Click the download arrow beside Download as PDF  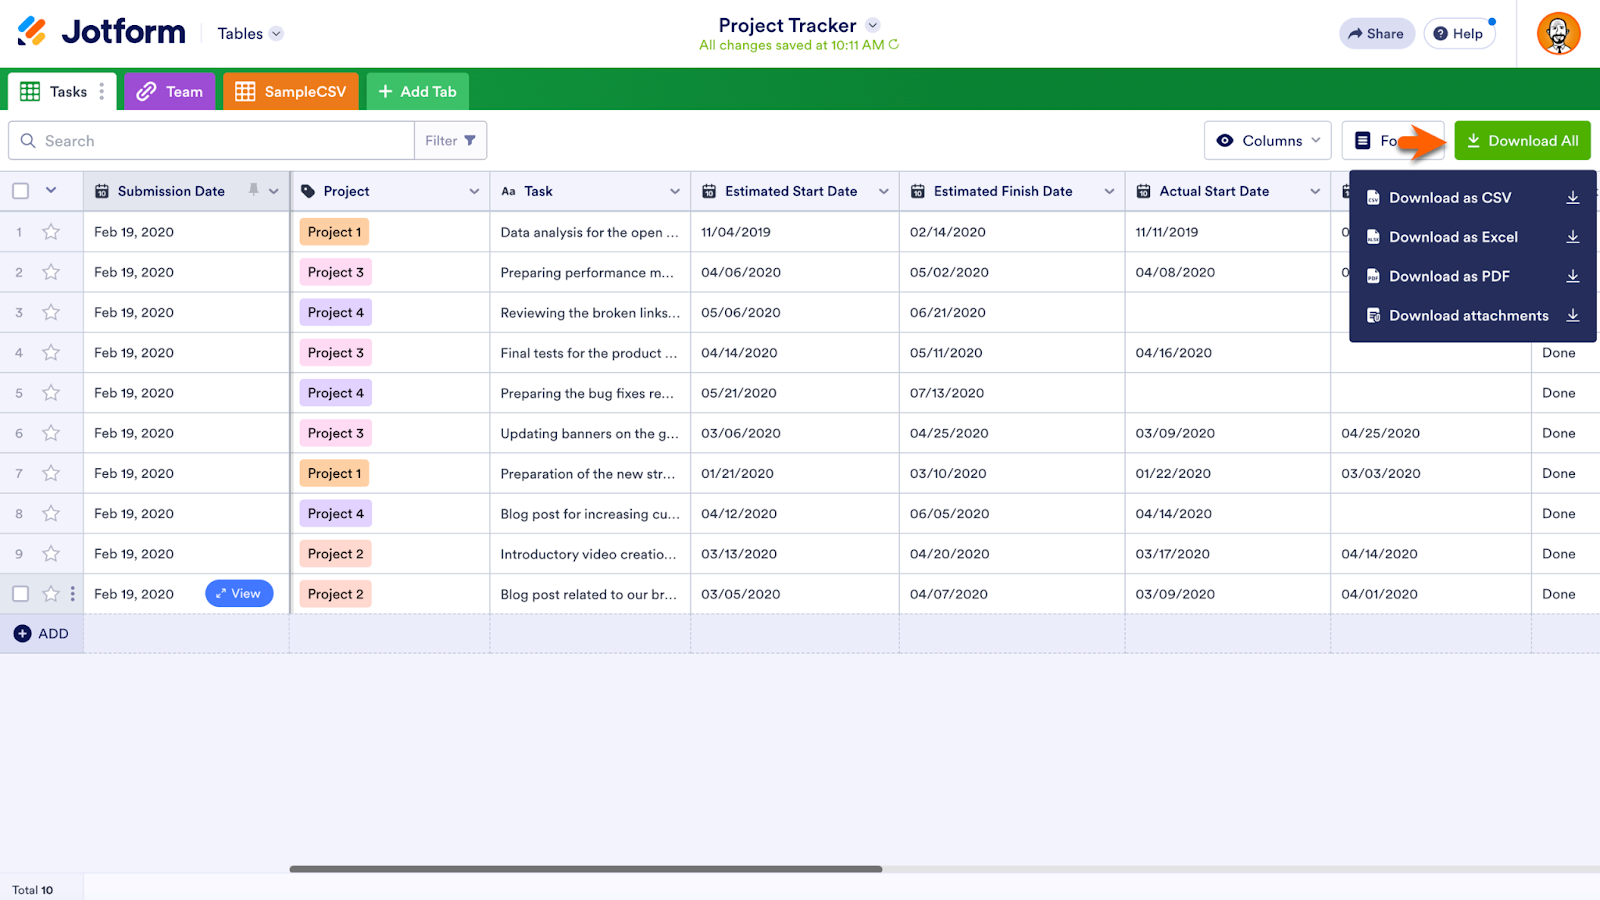click(x=1572, y=277)
